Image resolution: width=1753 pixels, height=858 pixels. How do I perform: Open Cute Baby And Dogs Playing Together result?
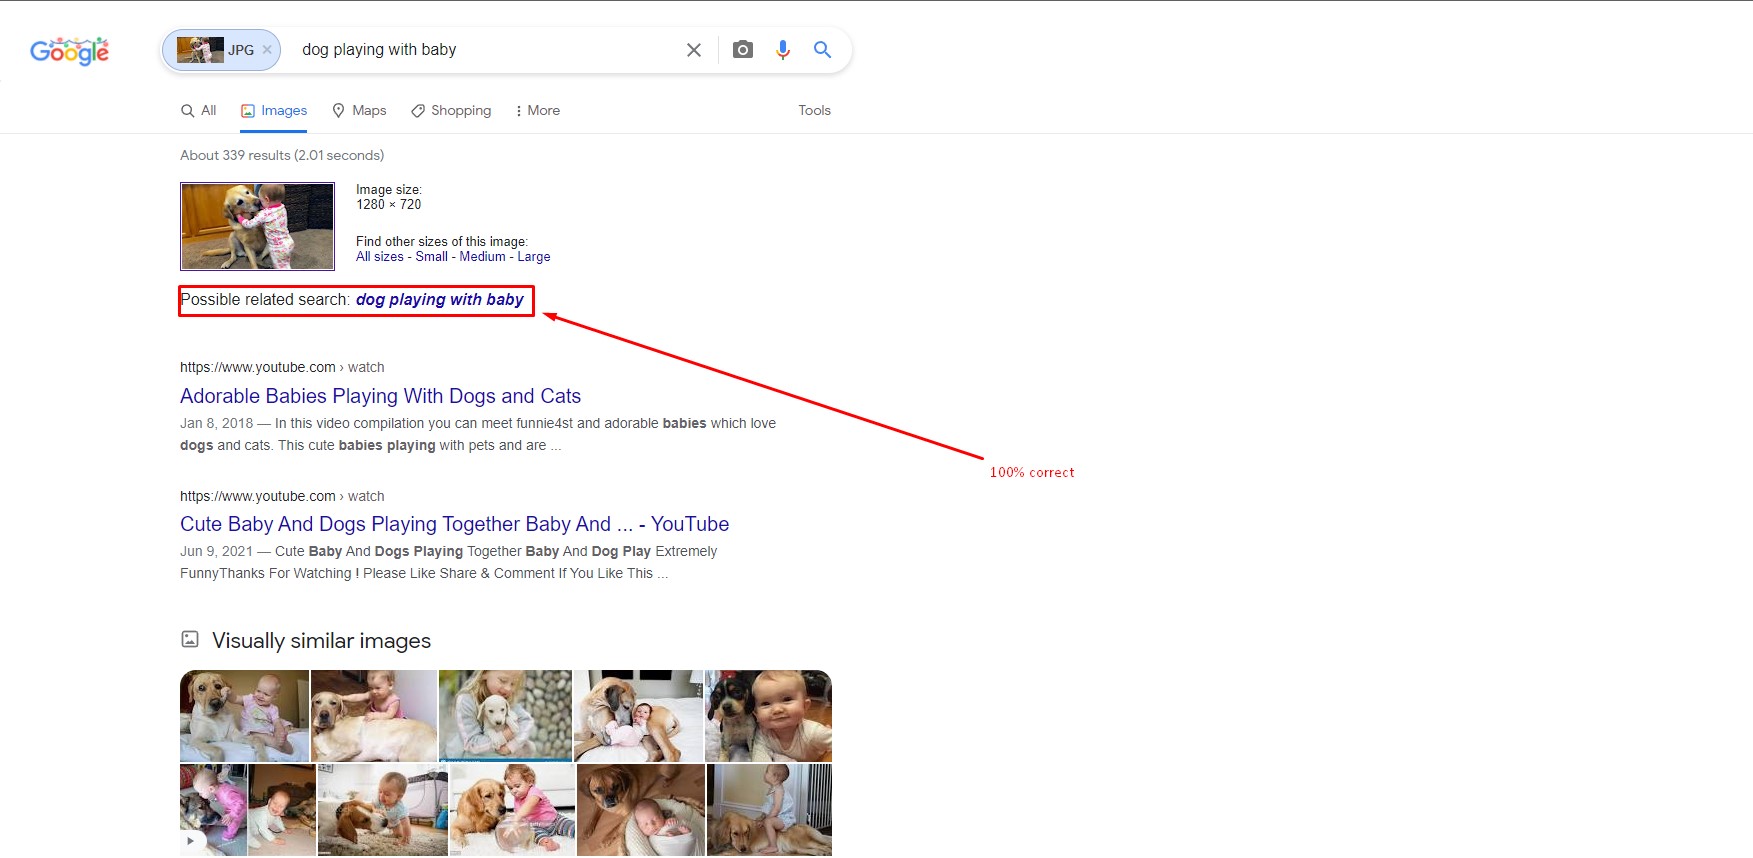point(454,524)
